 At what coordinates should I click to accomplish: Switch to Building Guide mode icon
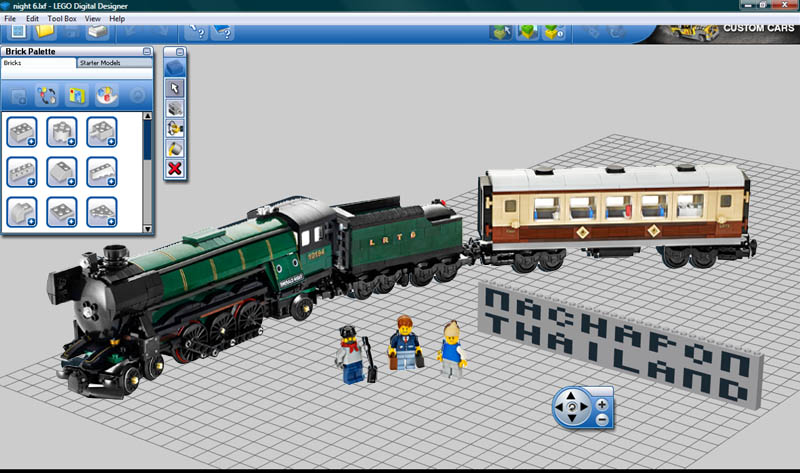pos(554,32)
